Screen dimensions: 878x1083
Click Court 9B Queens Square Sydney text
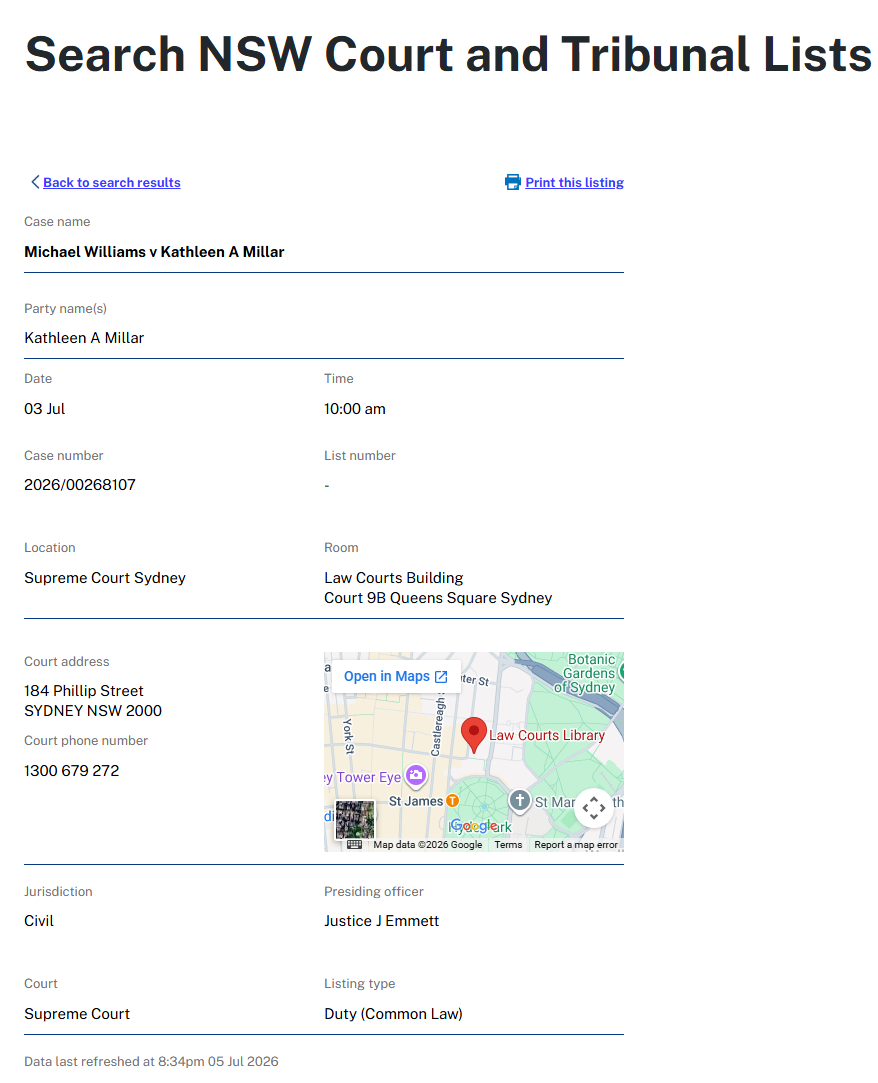coord(438,598)
